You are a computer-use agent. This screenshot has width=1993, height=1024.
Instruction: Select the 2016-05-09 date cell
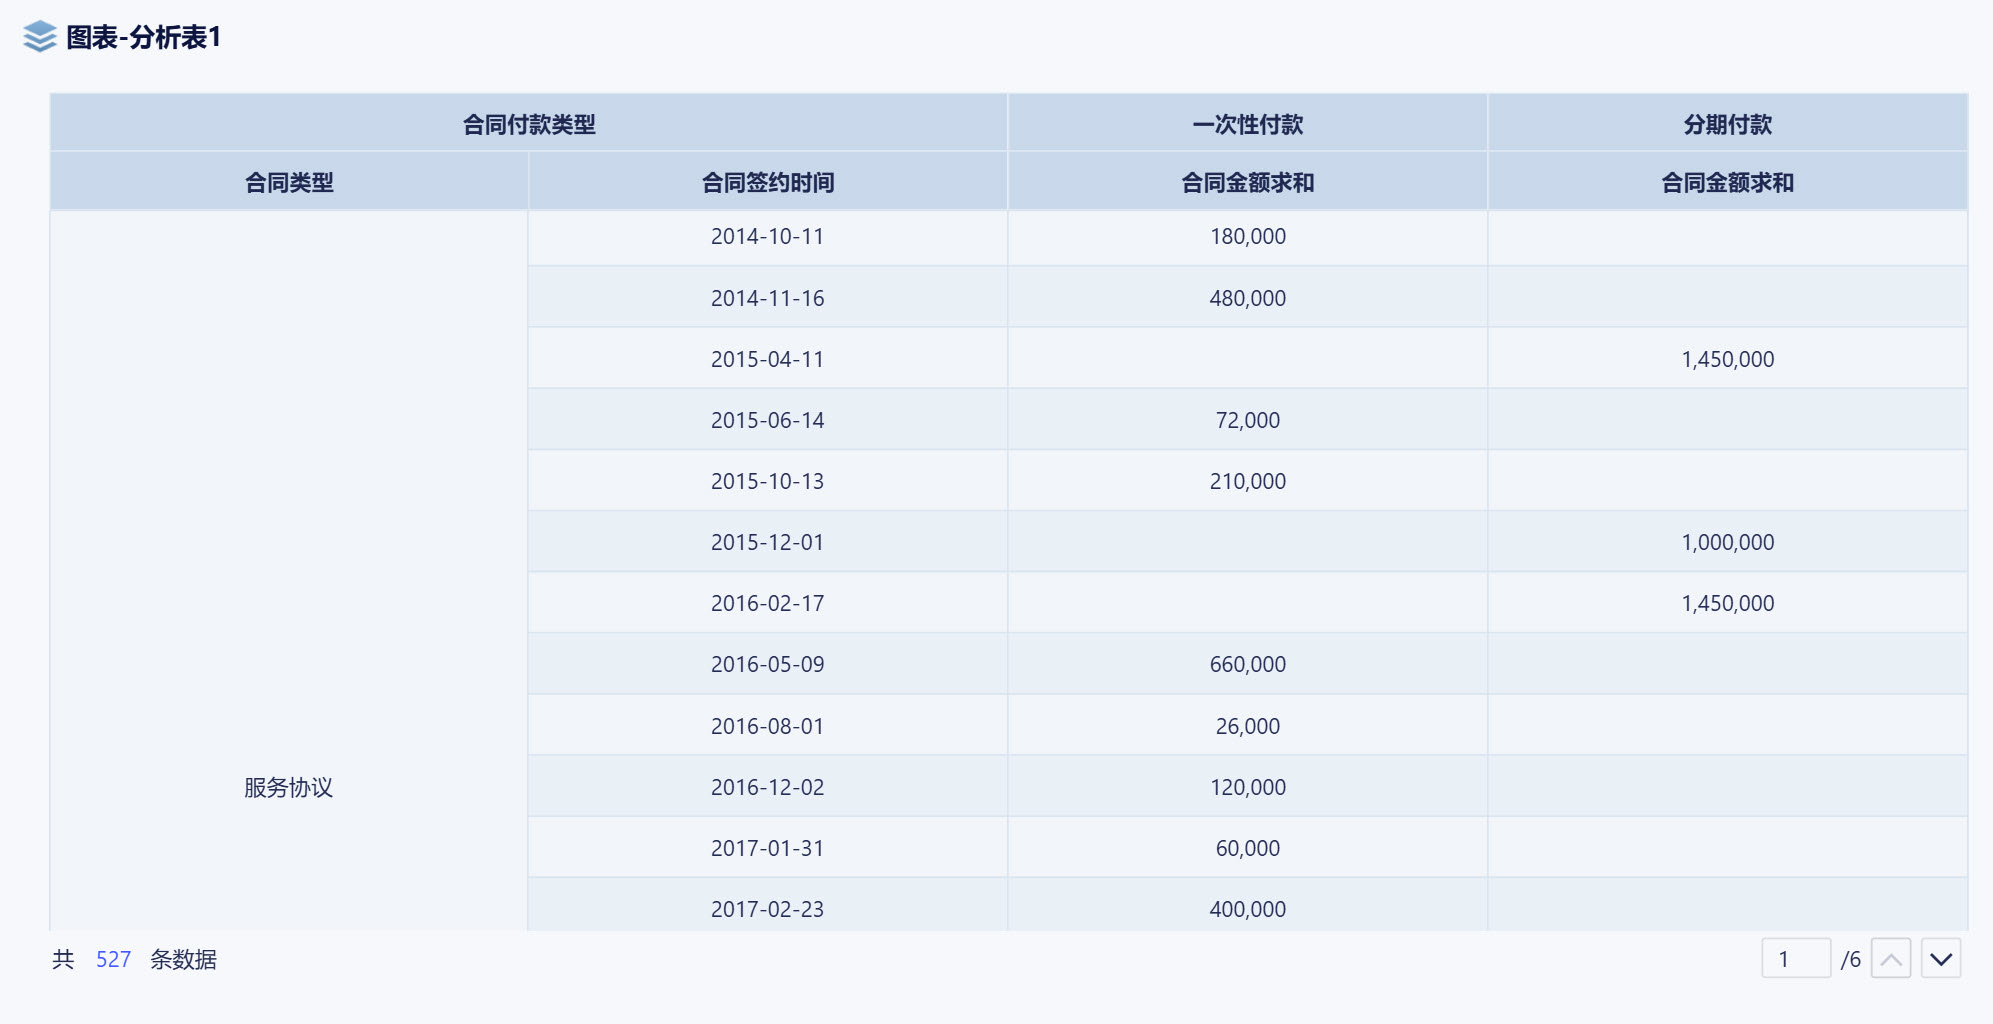tap(767, 664)
